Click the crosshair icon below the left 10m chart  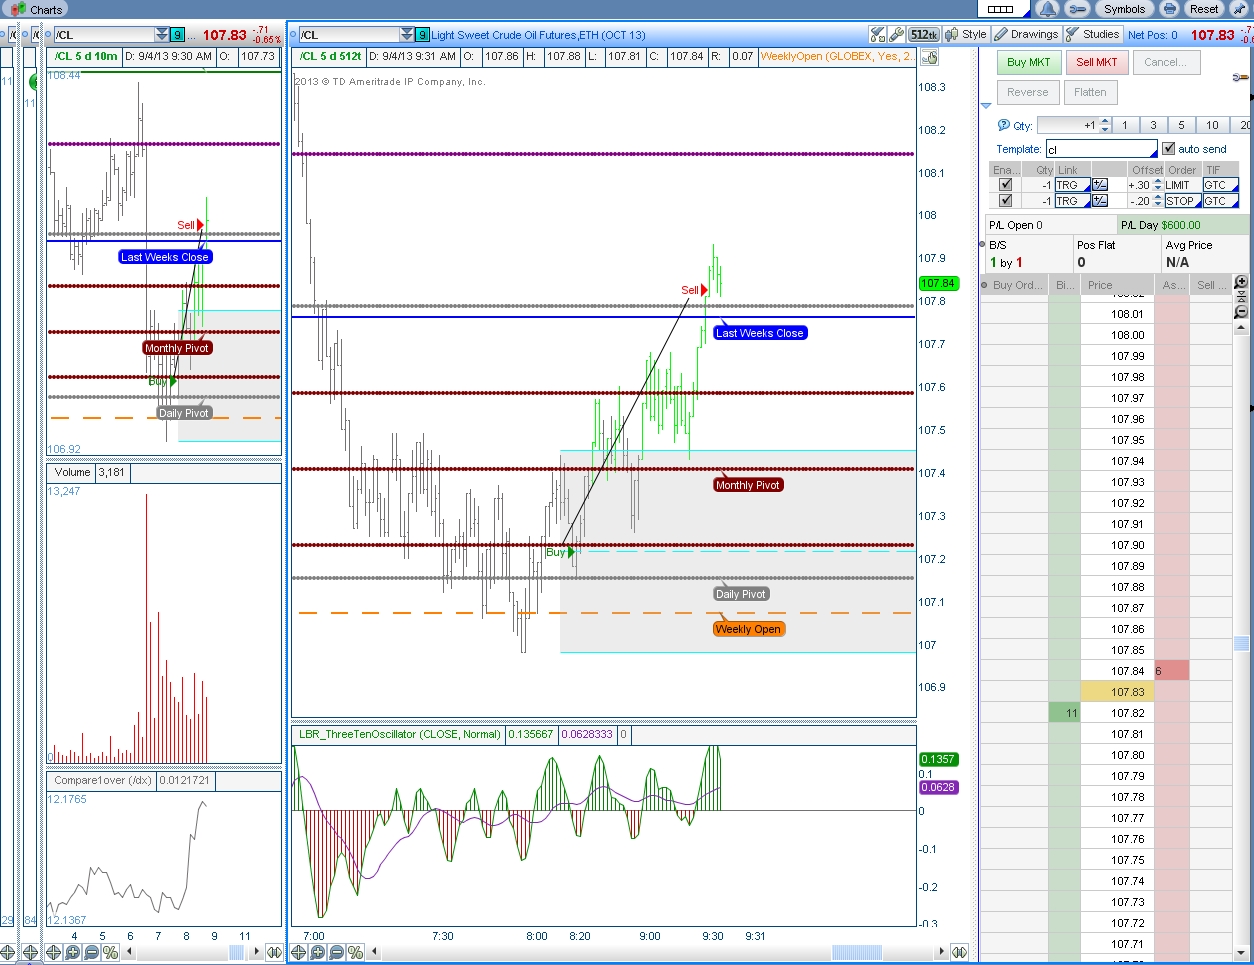click(53, 952)
